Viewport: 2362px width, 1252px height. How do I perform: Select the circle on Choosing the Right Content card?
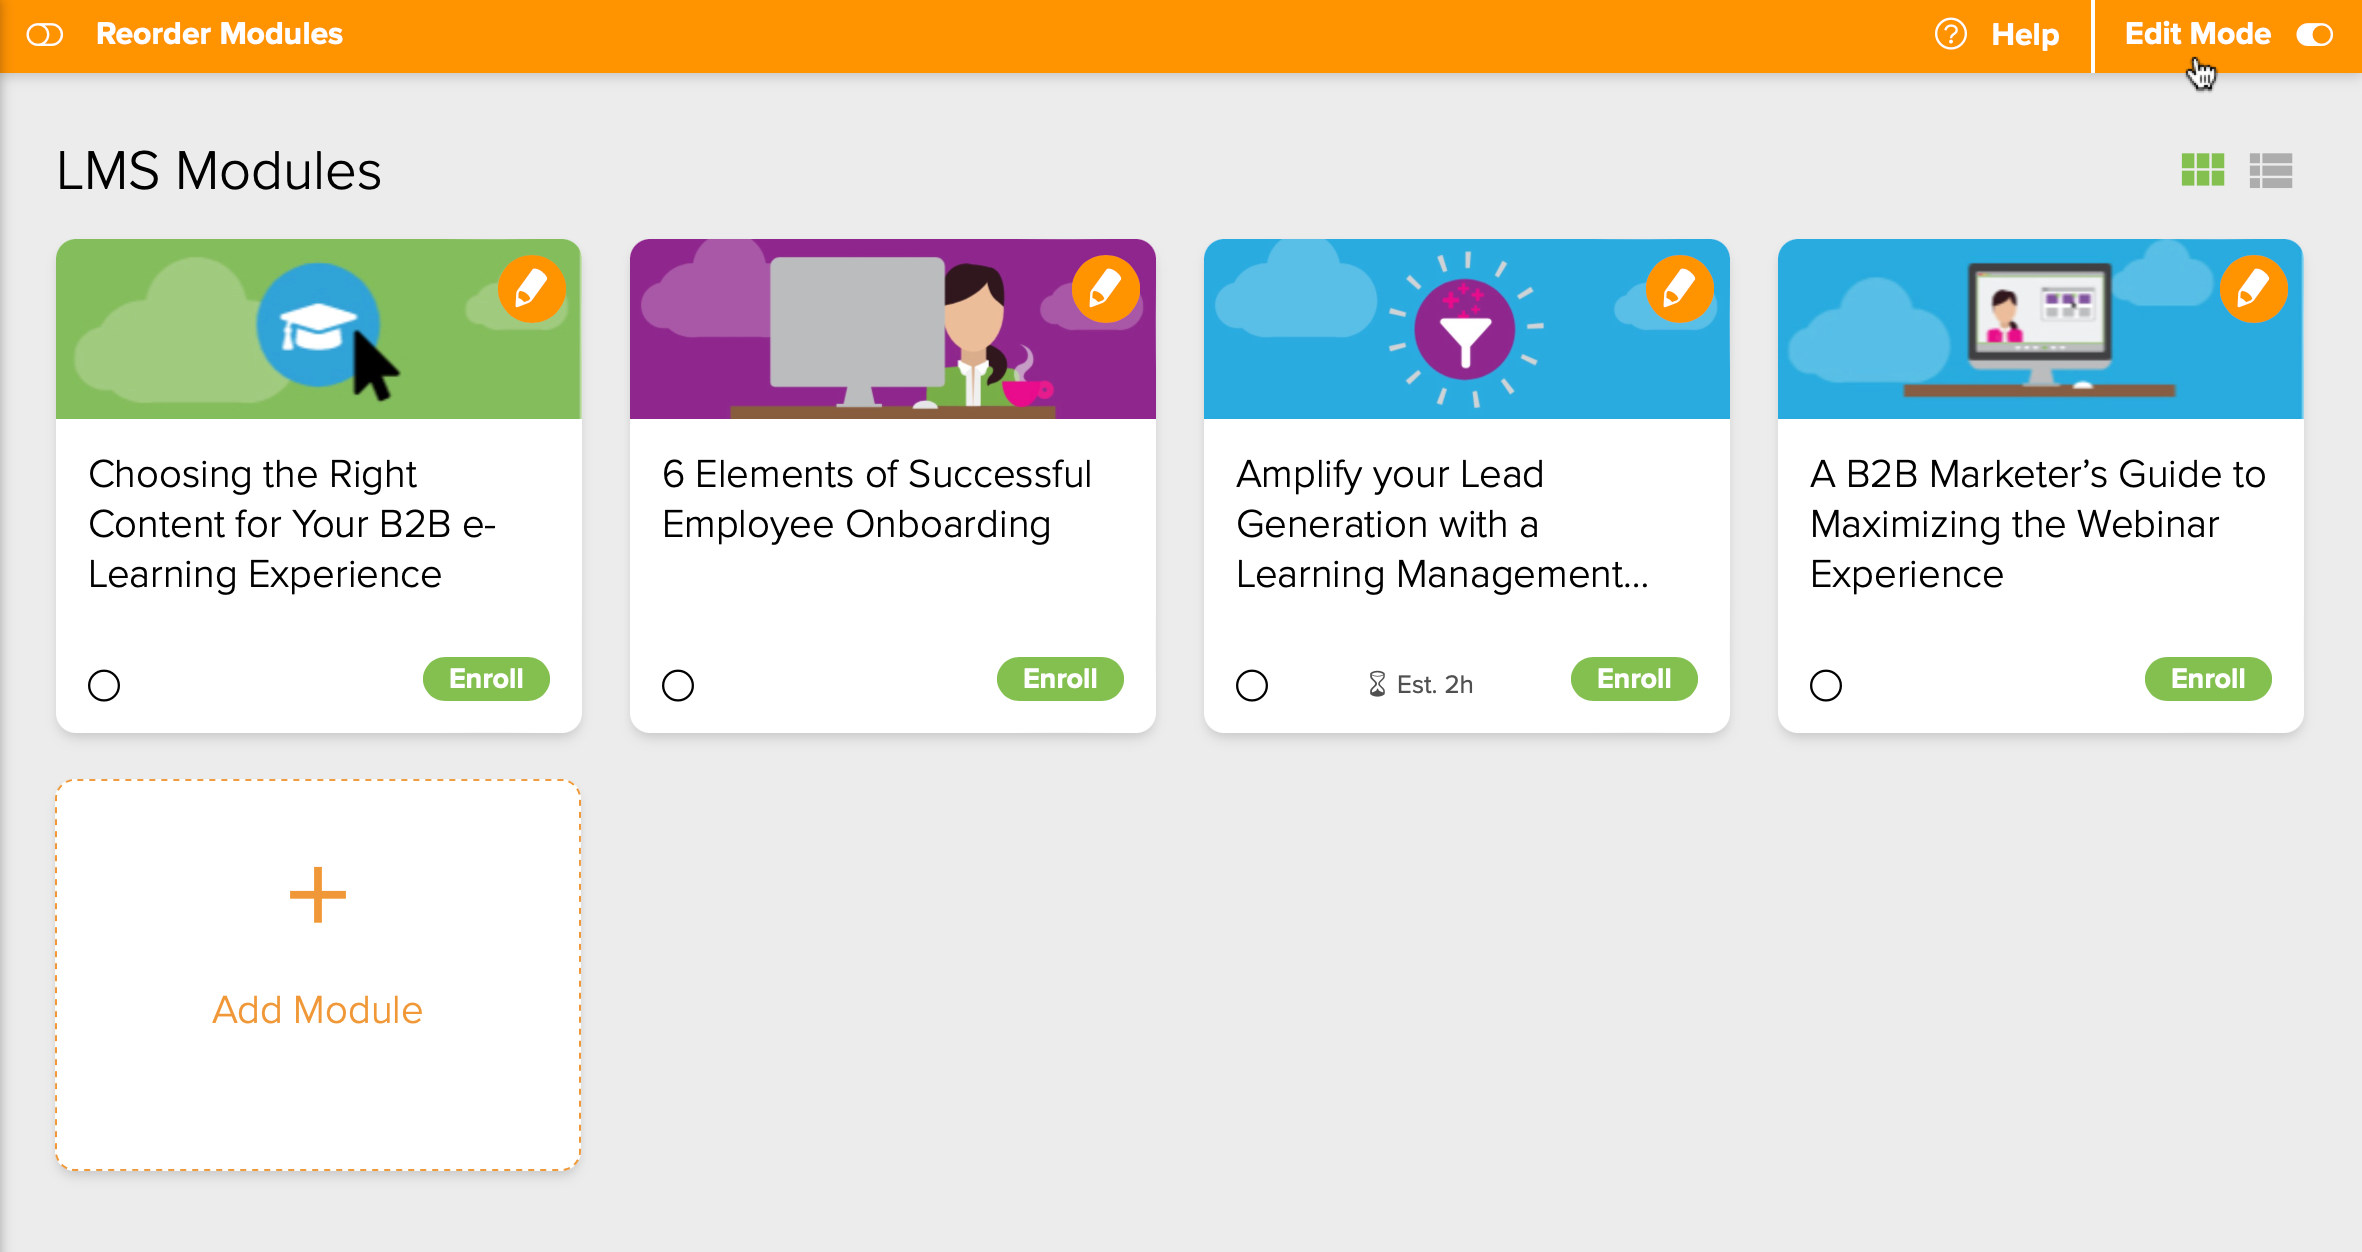point(103,685)
